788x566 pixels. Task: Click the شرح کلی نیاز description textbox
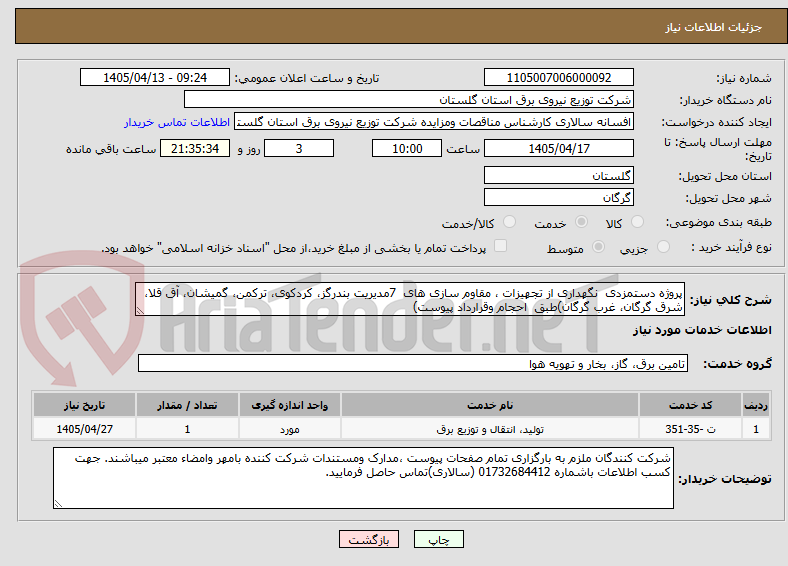(410, 299)
